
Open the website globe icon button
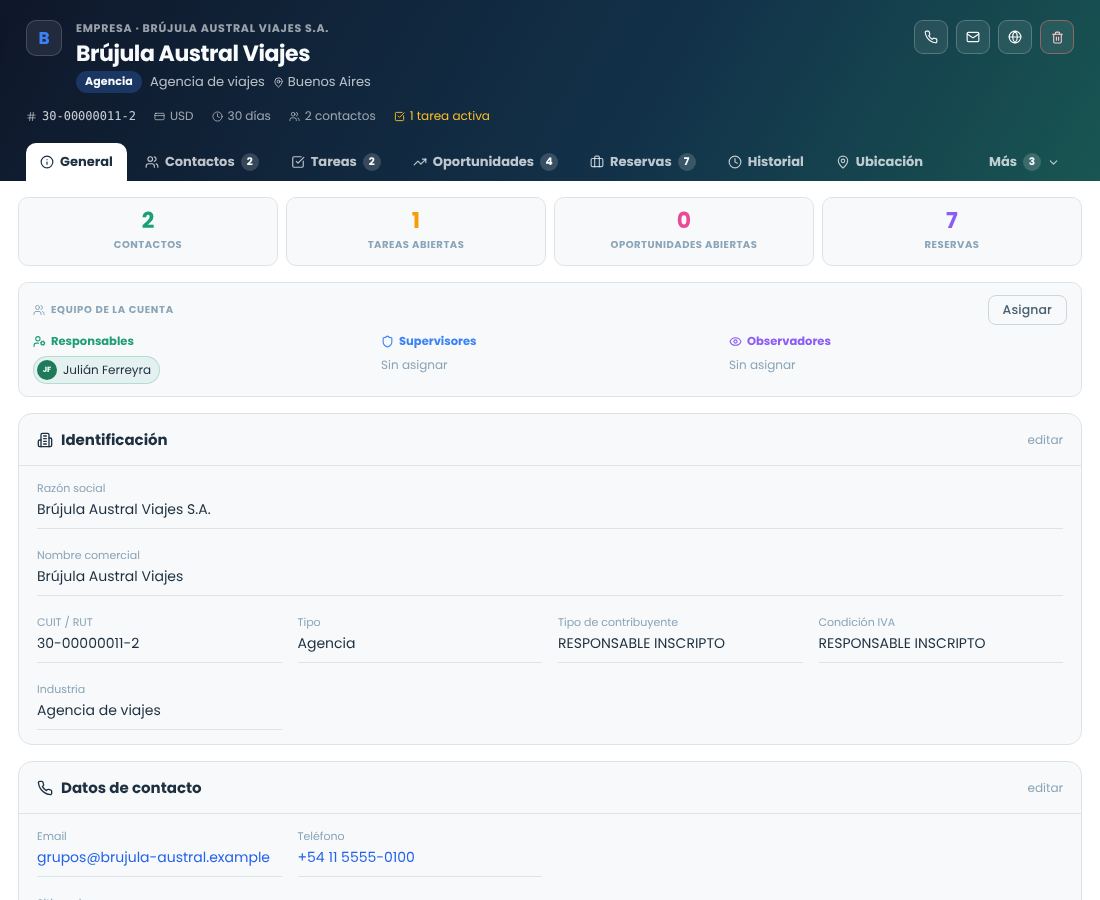pos(1014,37)
